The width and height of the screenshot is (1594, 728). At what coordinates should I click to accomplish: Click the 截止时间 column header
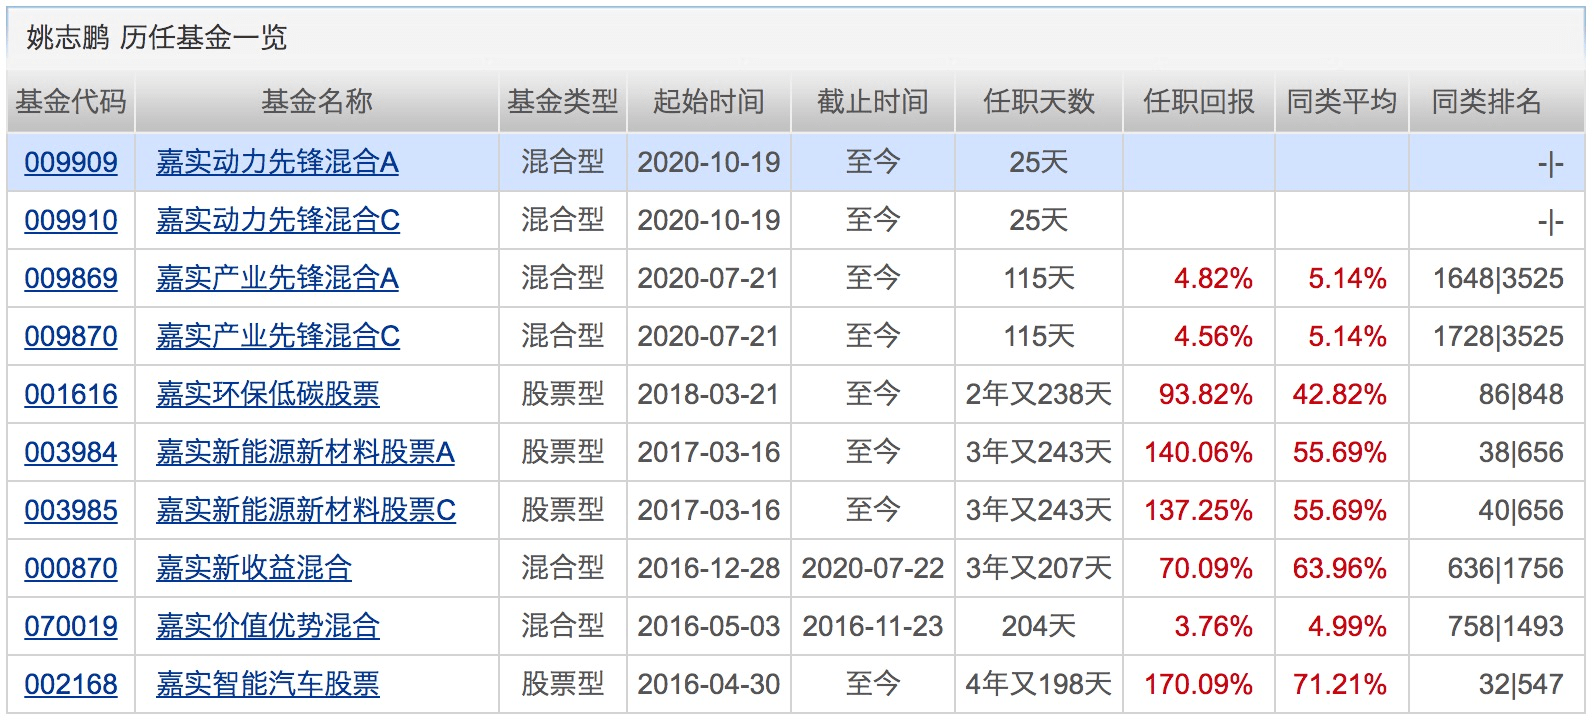click(873, 101)
